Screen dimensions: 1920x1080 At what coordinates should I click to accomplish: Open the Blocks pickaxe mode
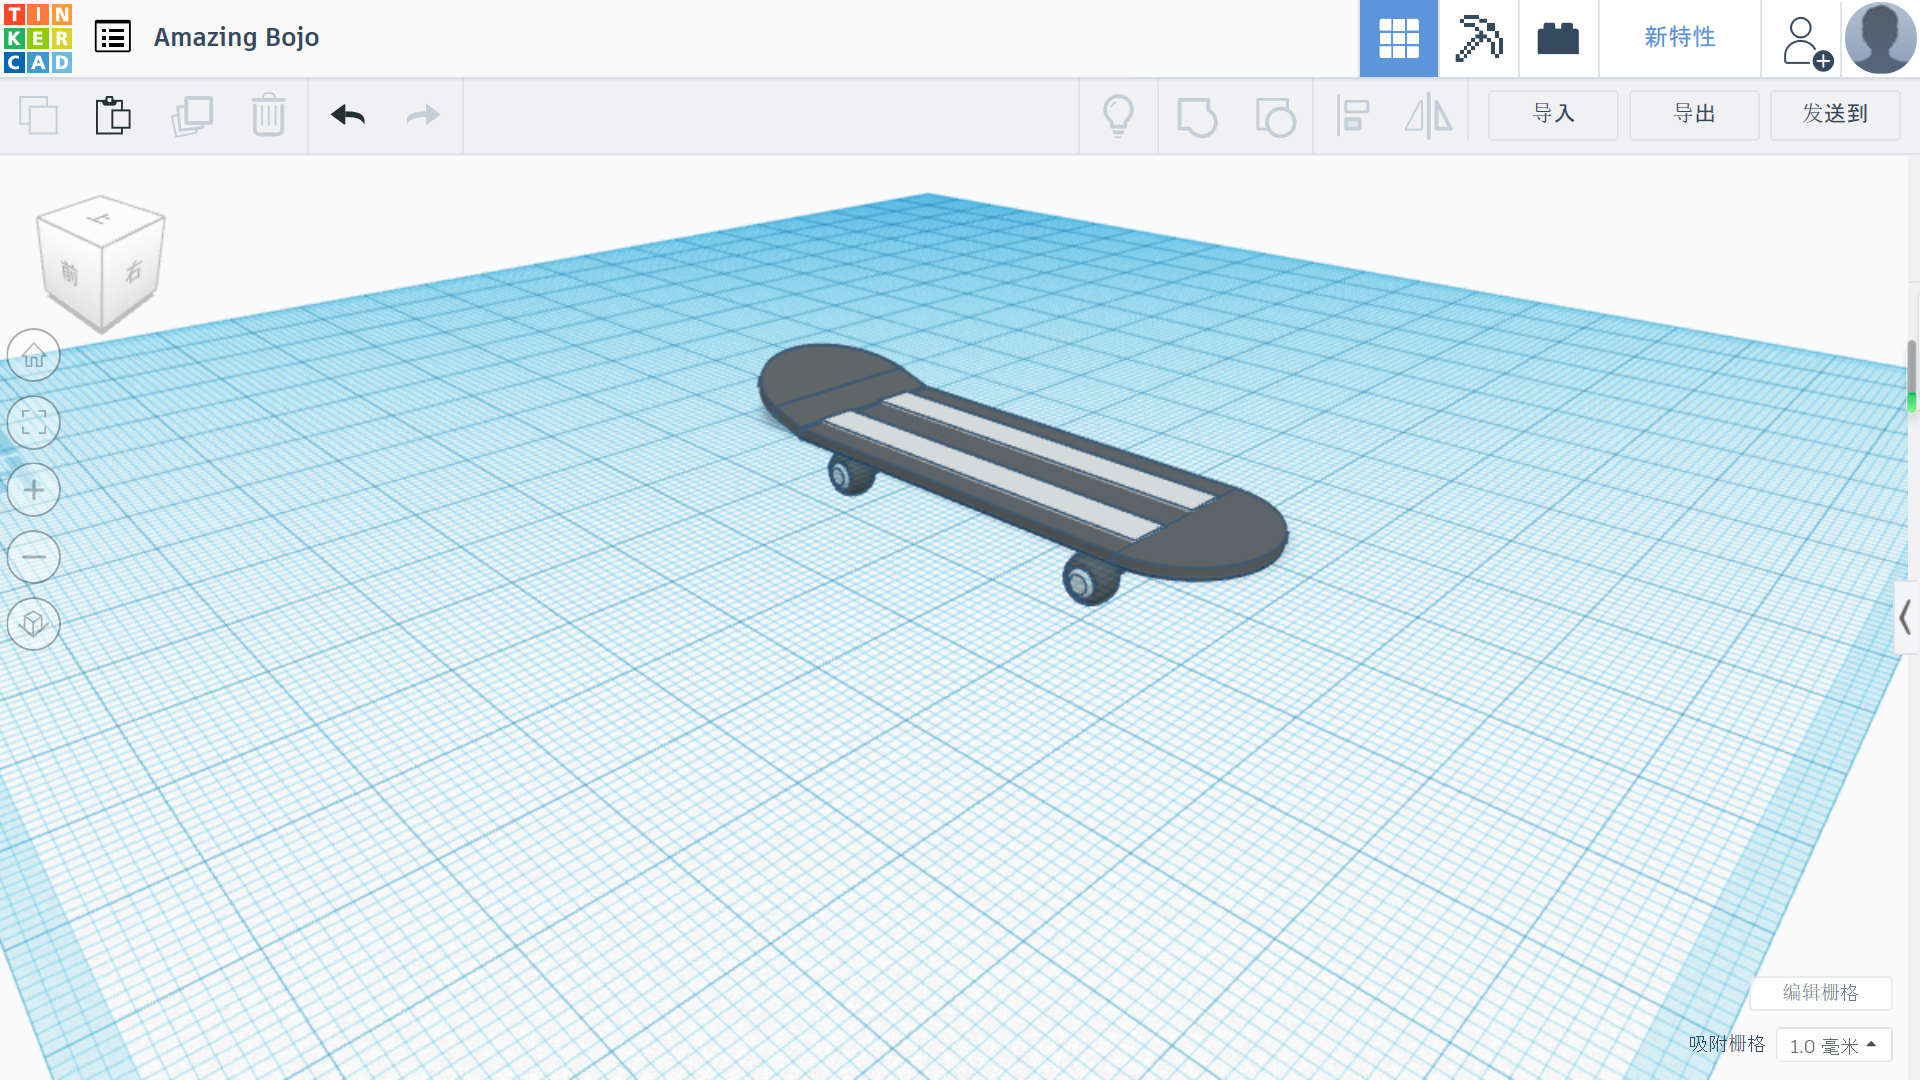point(1478,38)
